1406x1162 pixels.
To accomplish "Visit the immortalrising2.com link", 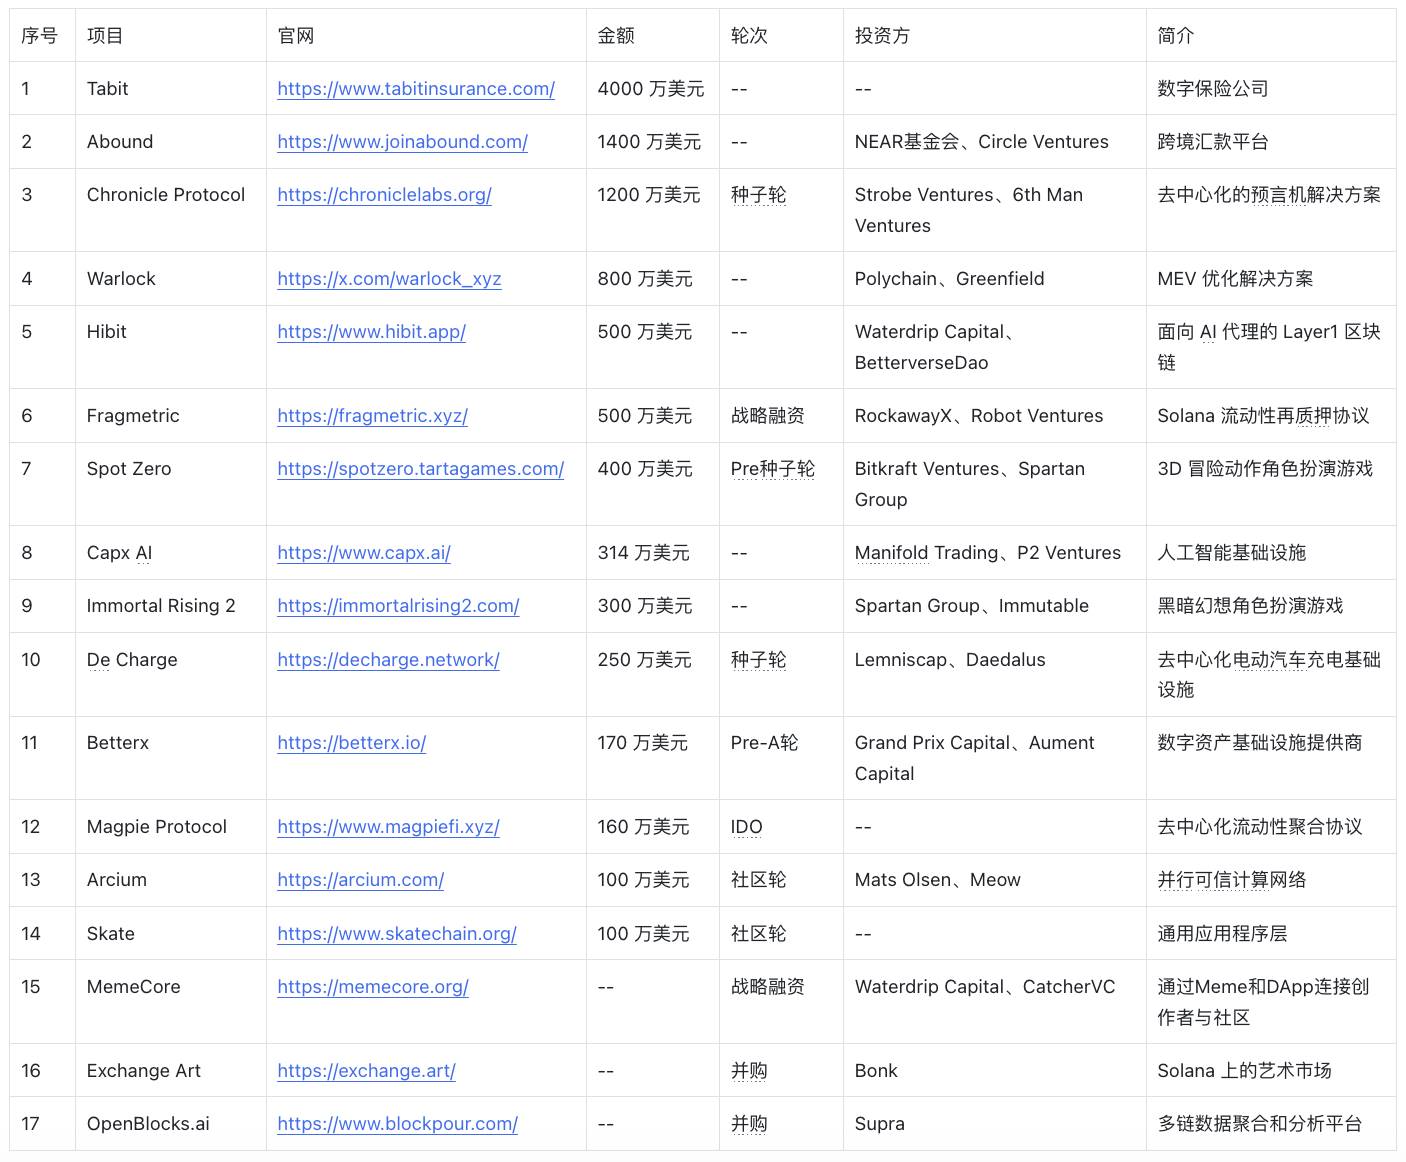I will pyautogui.click(x=398, y=606).
